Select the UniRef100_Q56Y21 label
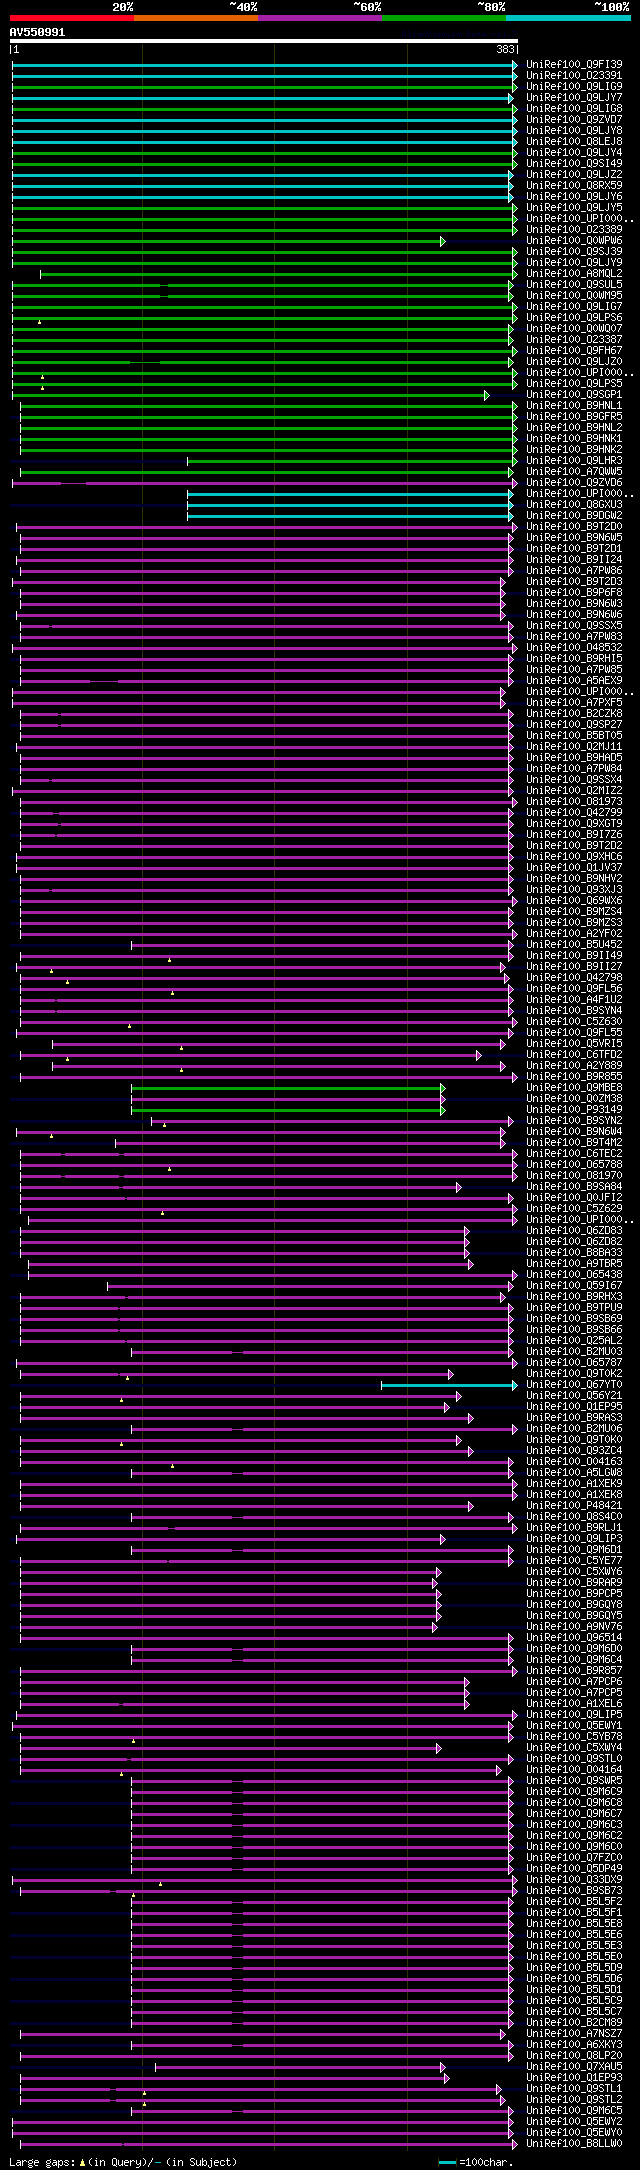 point(574,1396)
